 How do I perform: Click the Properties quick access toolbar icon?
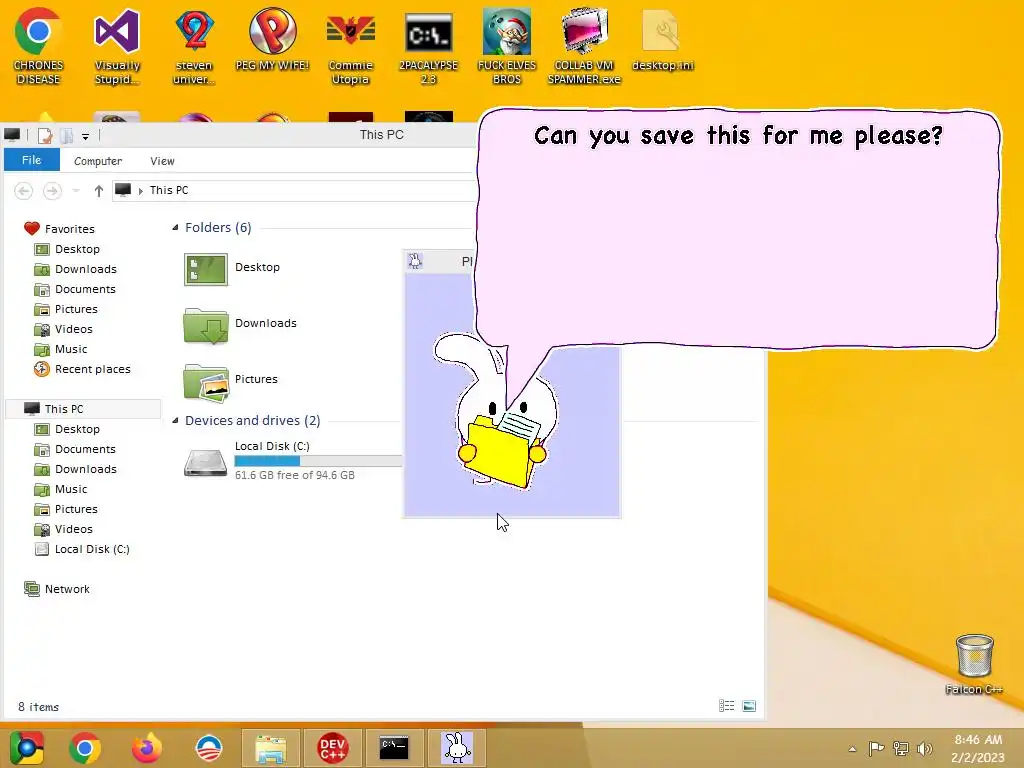[x=44, y=136]
